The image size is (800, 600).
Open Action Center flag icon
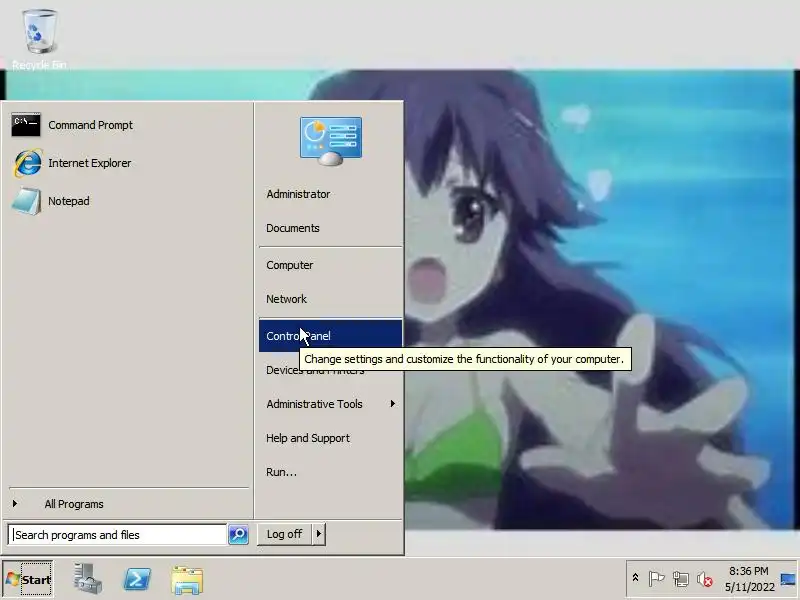(x=656, y=579)
